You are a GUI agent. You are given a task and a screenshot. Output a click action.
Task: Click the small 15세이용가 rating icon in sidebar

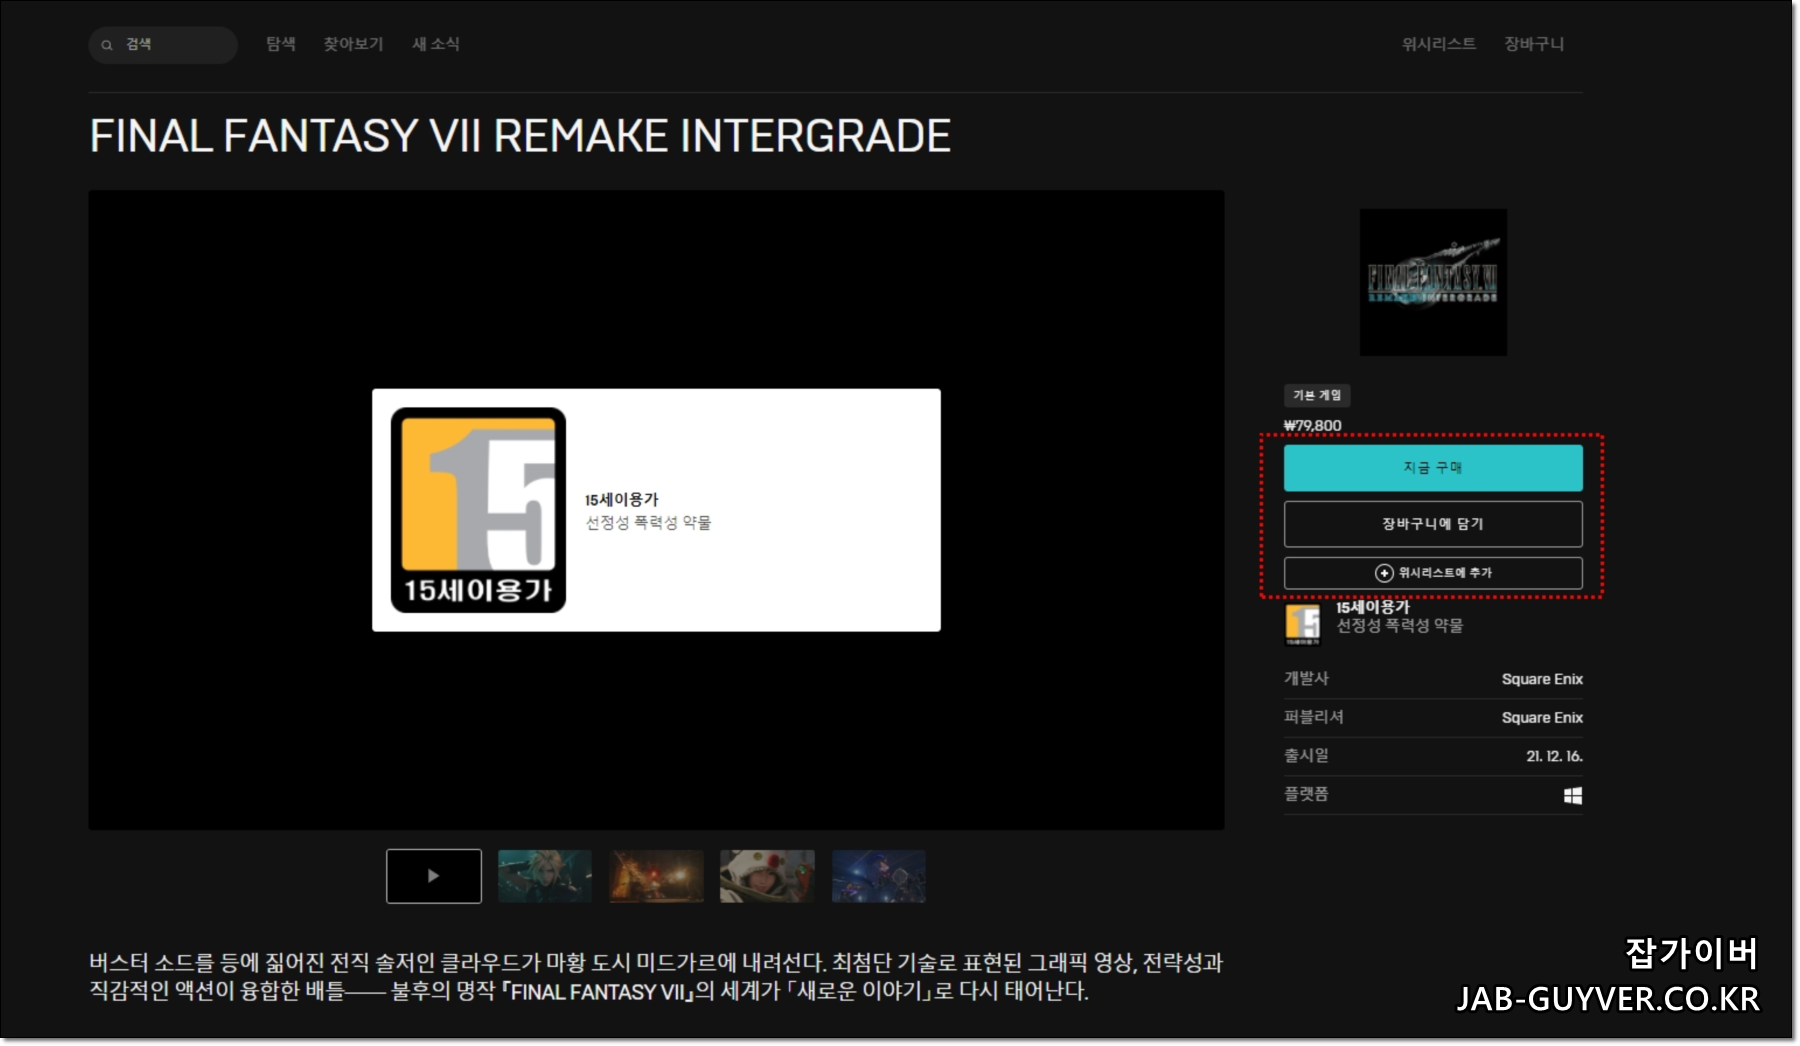1303,624
